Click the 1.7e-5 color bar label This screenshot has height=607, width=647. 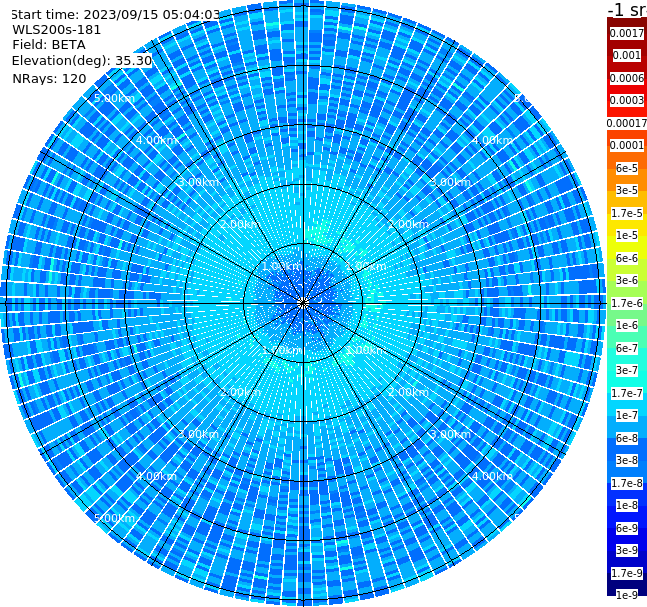tap(627, 213)
